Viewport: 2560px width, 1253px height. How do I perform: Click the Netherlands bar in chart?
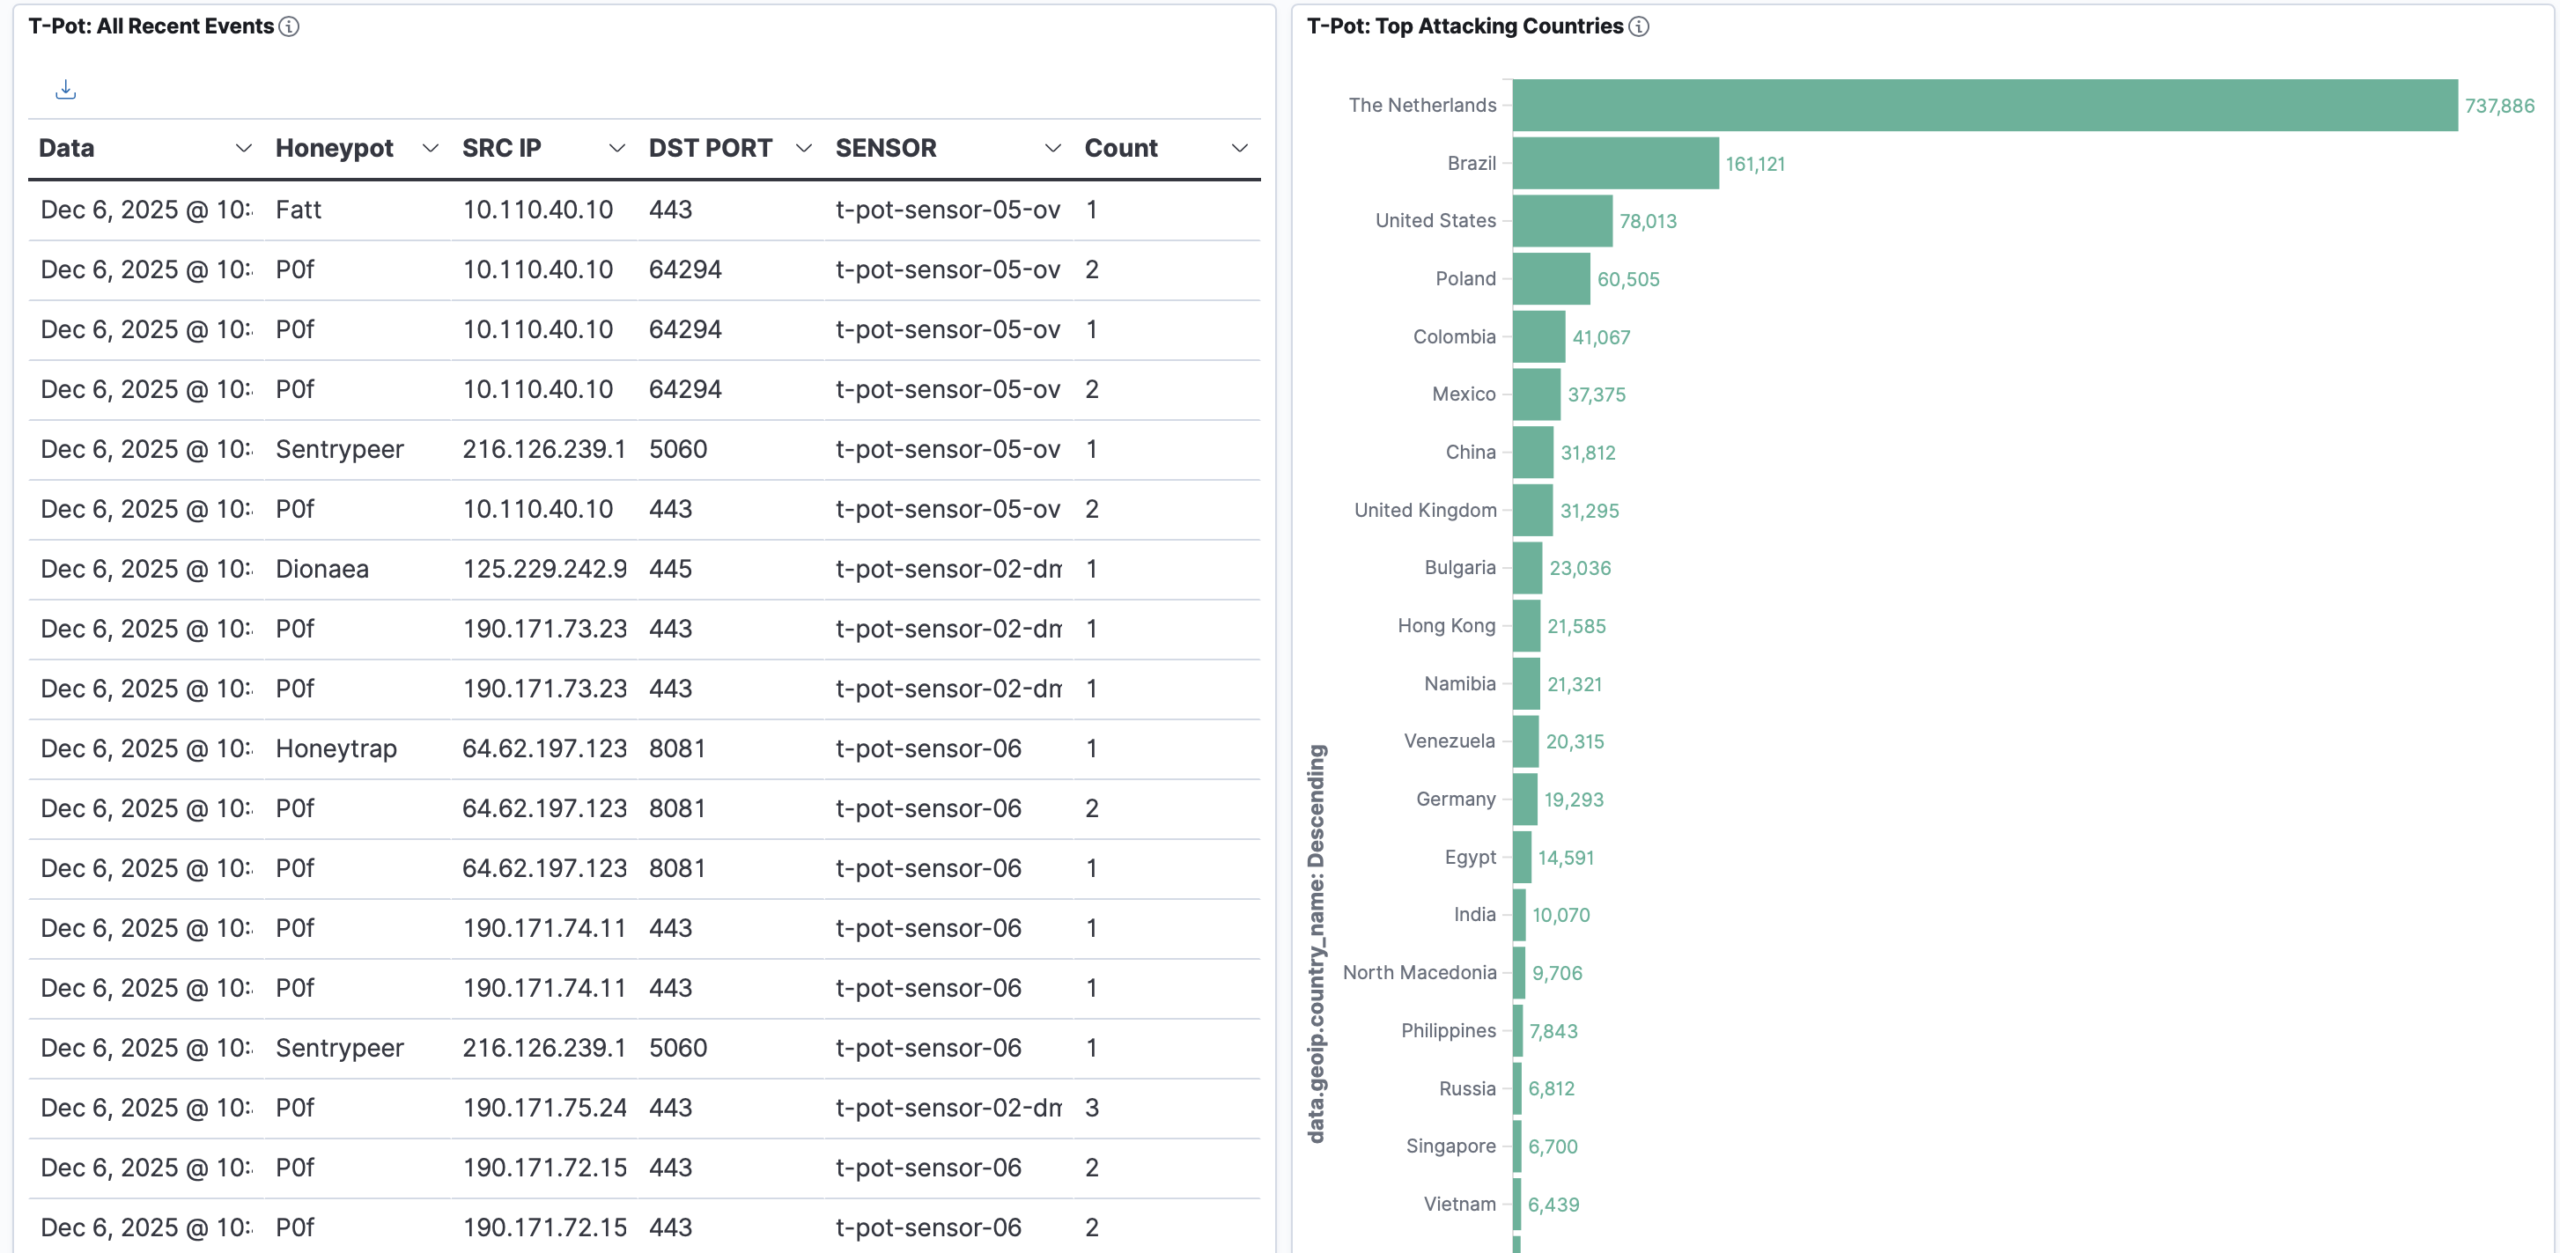(1984, 106)
